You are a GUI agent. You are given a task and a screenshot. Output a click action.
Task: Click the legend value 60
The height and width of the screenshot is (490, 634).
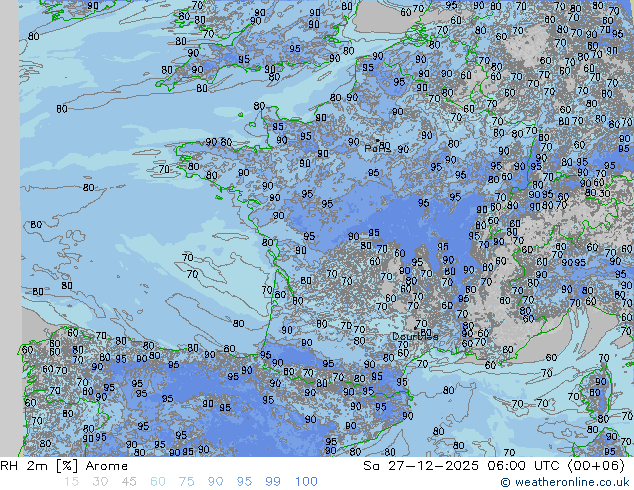coord(158,482)
